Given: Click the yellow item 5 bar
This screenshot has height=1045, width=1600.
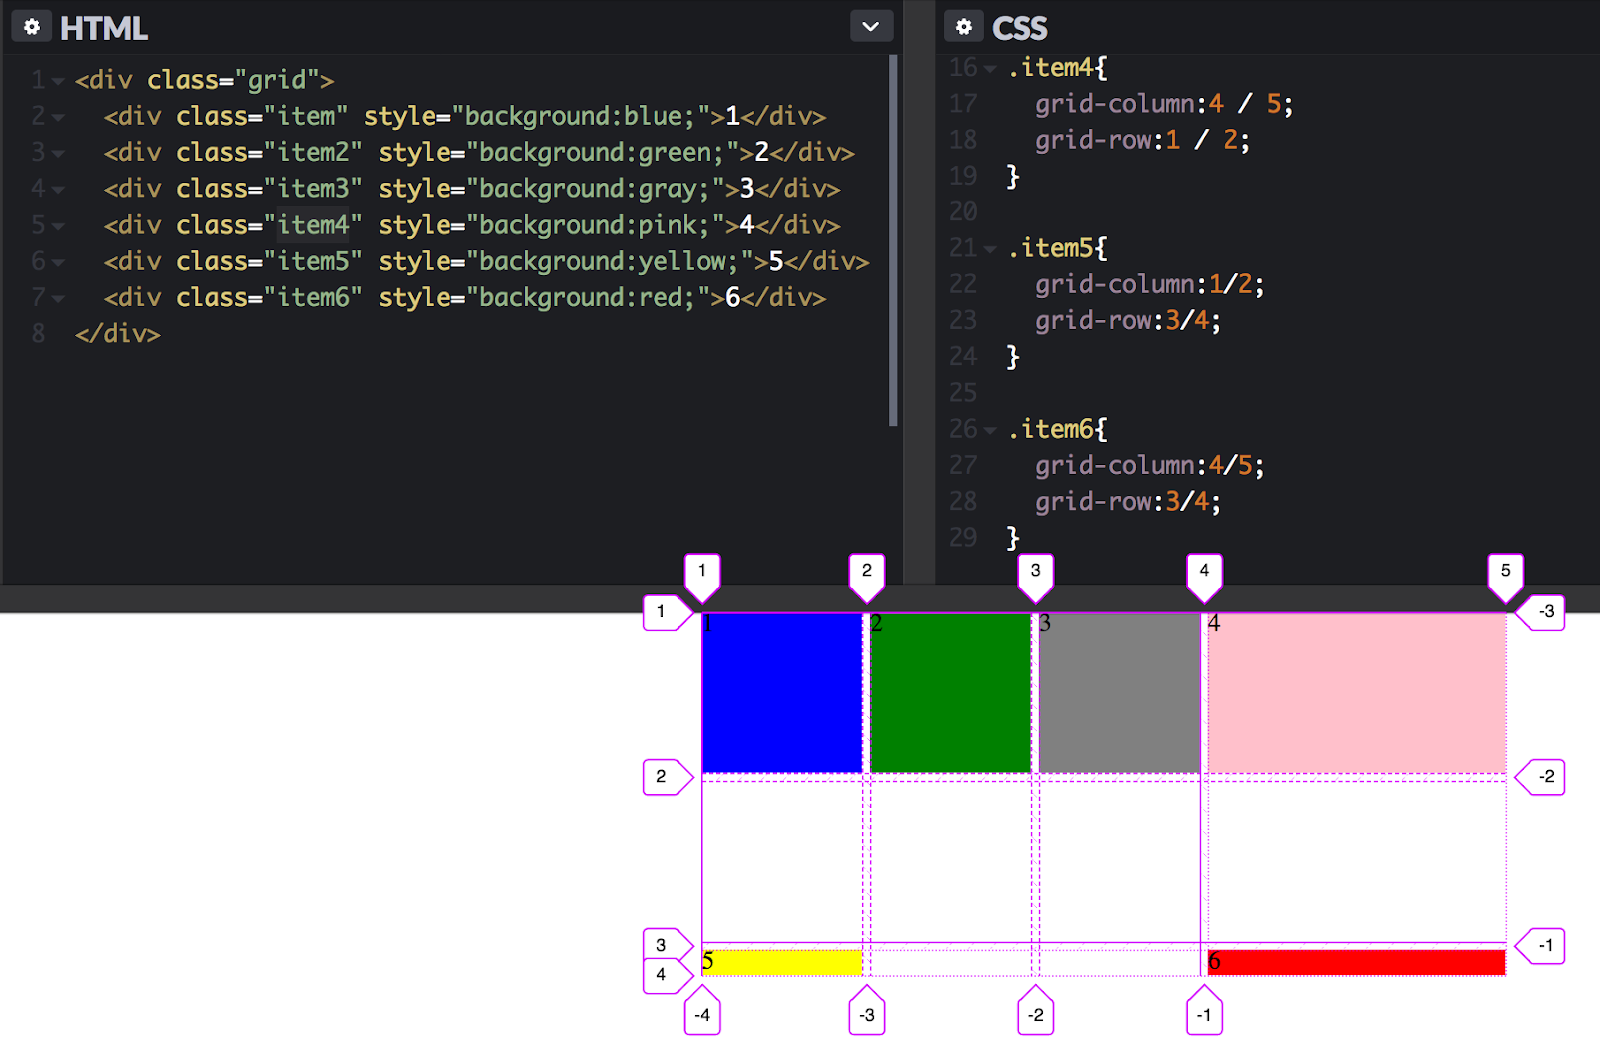Looking at the screenshot, I should coord(780,961).
